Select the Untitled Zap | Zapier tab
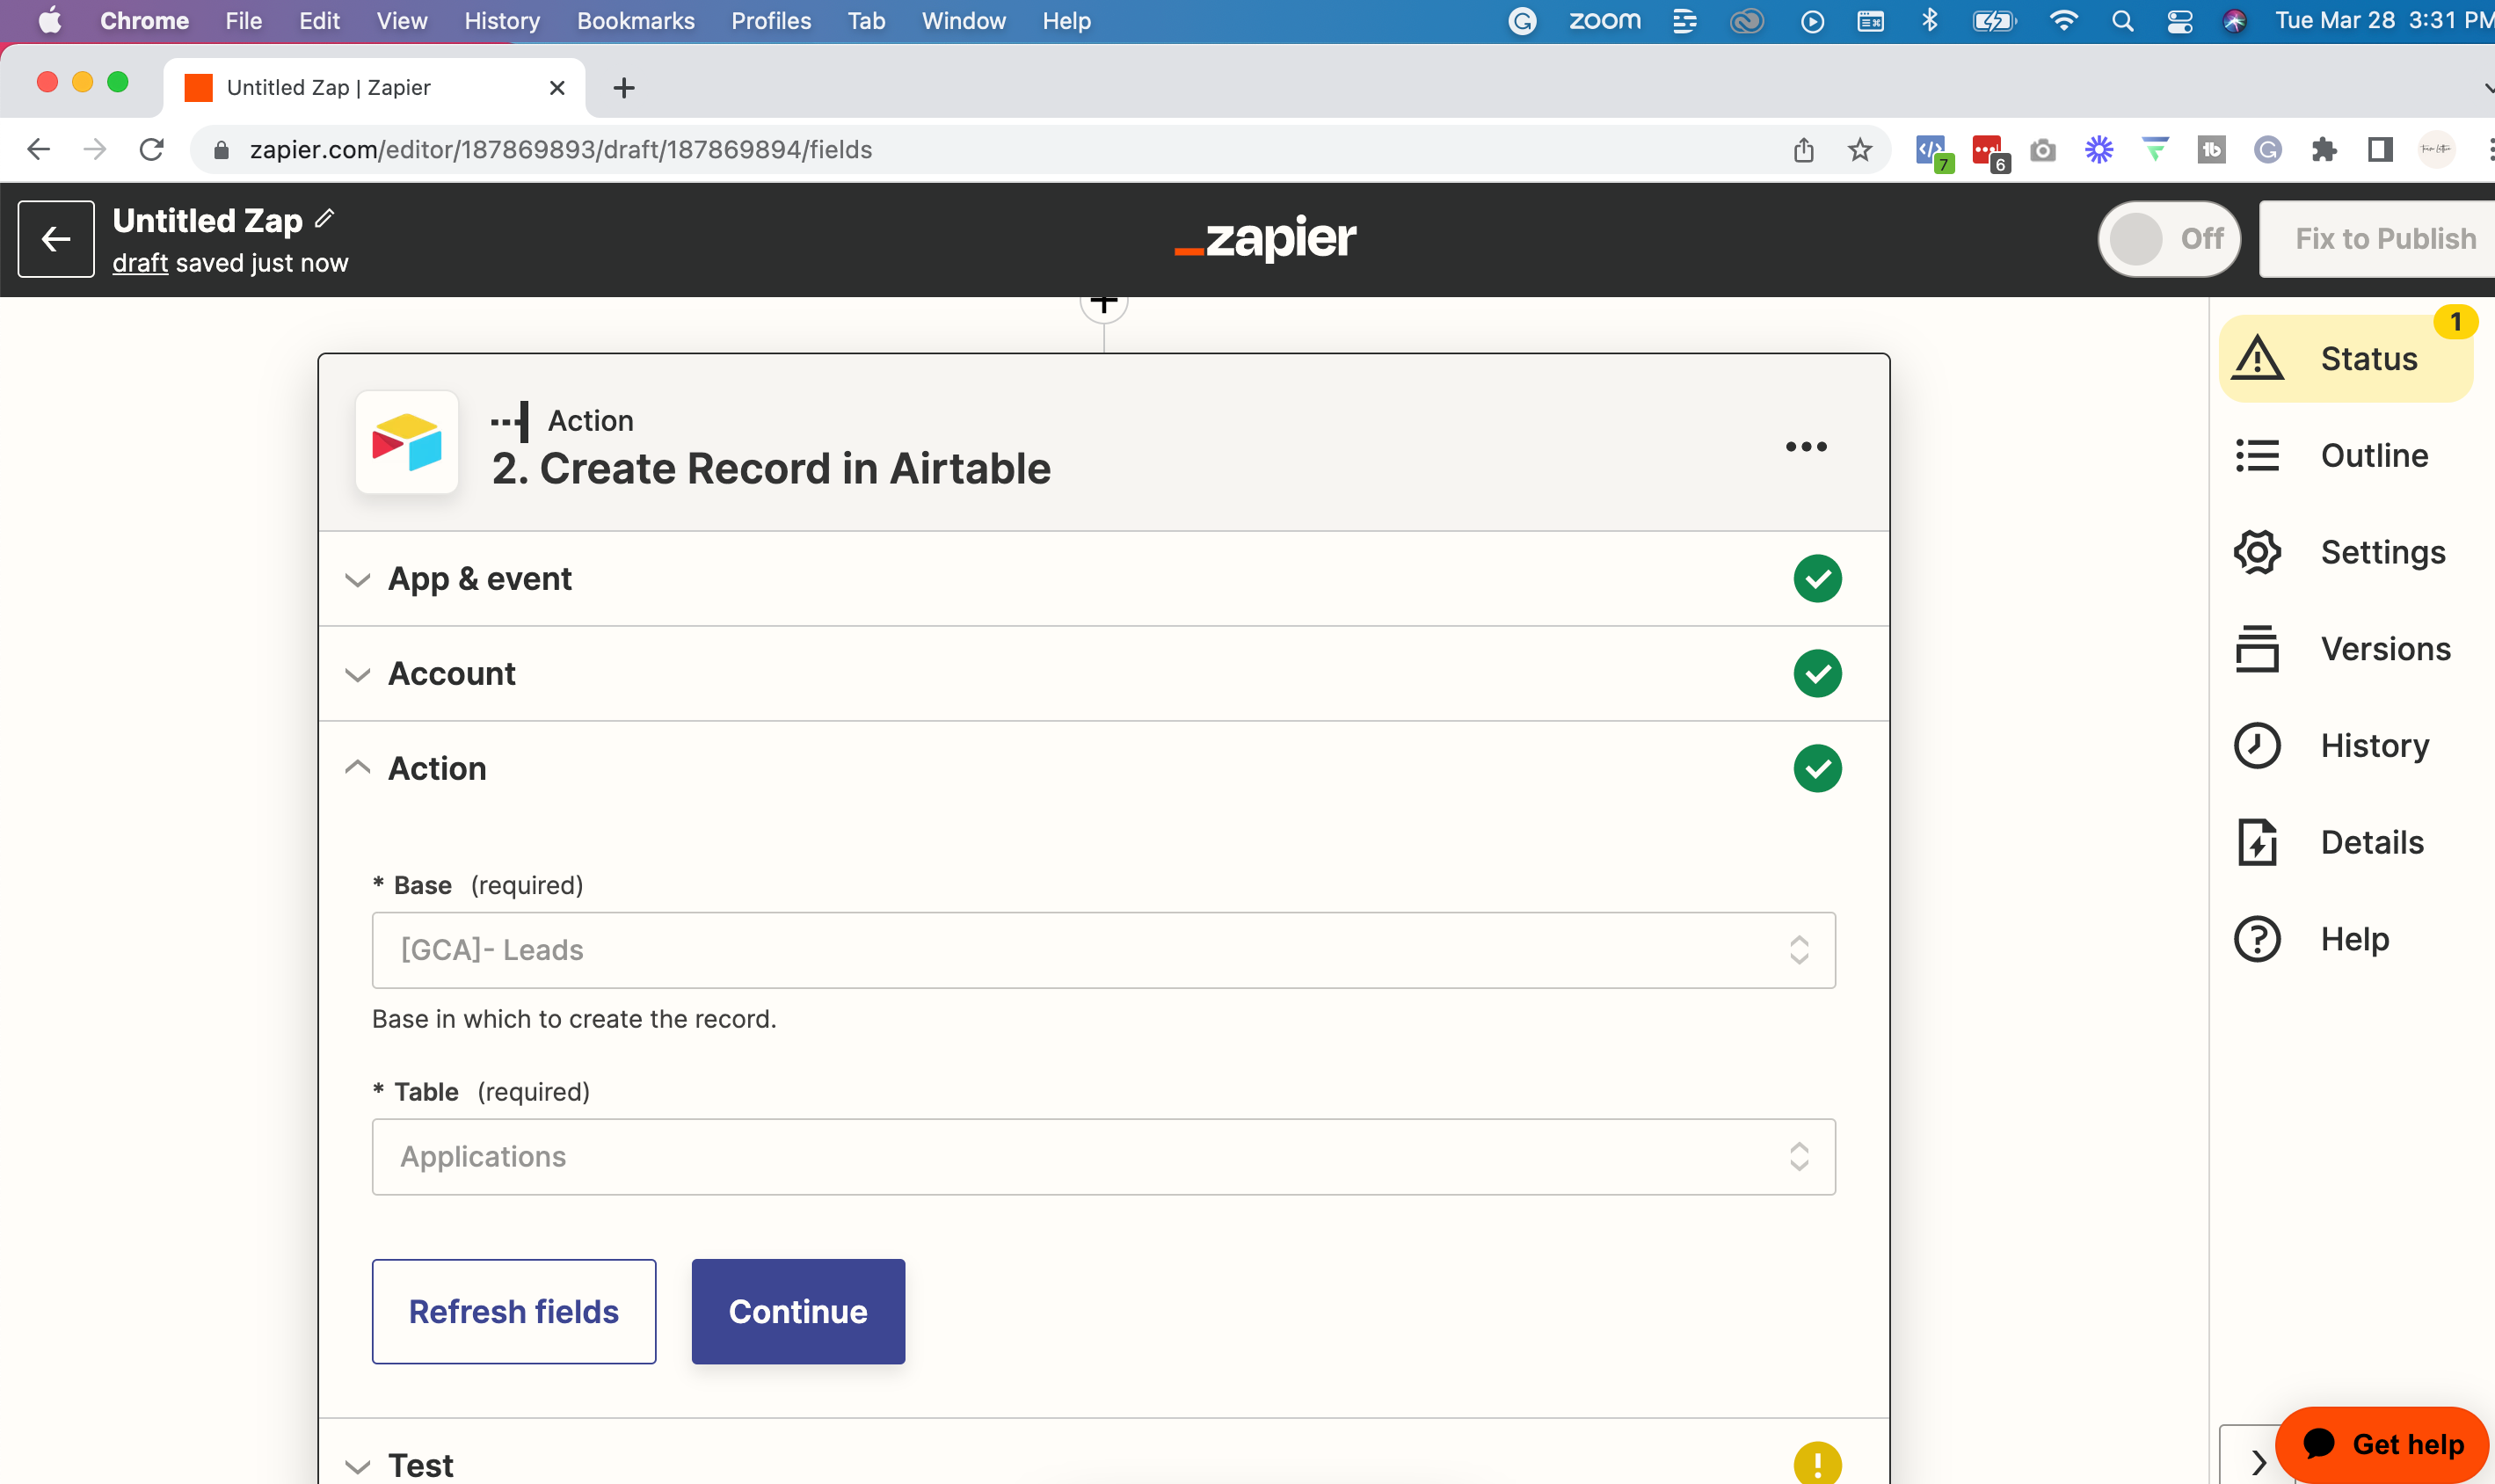Viewport: 2495px width, 1484px height. click(x=374, y=88)
